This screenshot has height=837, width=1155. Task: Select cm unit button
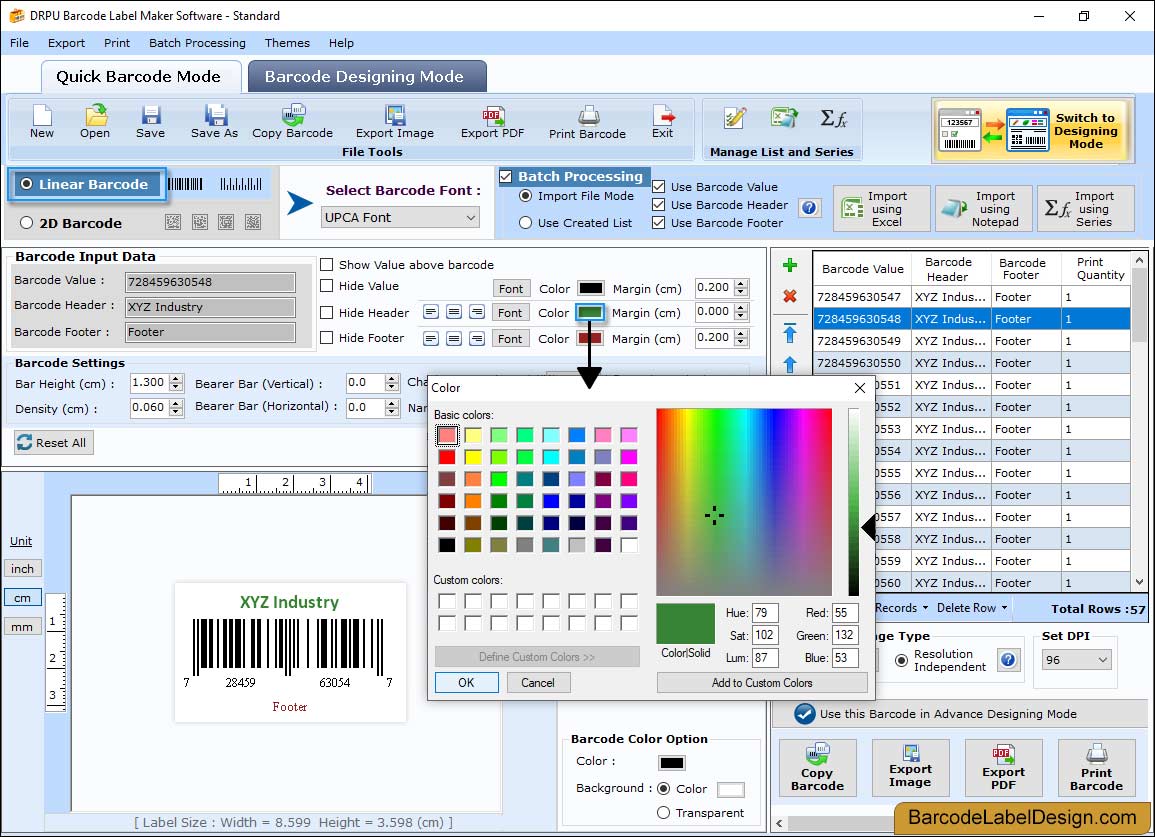tap(22, 598)
